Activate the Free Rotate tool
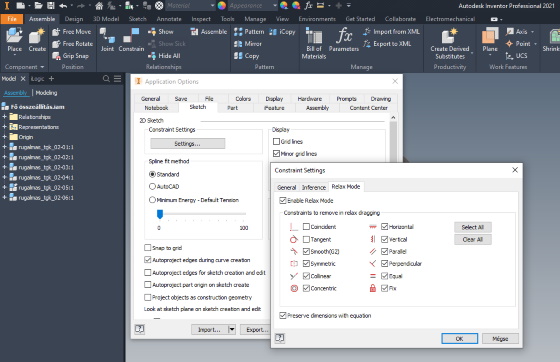The image size is (560, 362). click(72, 44)
